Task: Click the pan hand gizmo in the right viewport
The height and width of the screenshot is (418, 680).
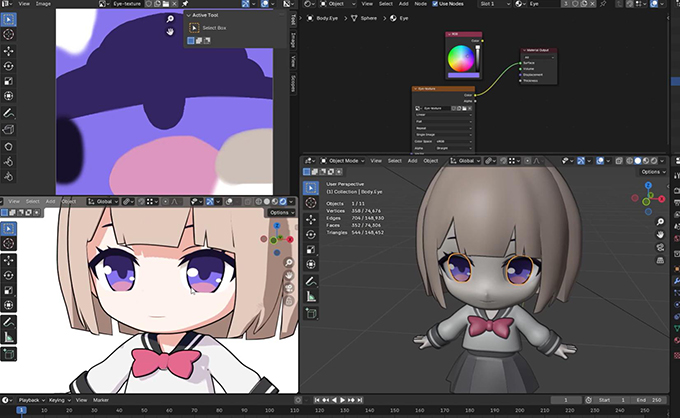Action: (x=661, y=234)
